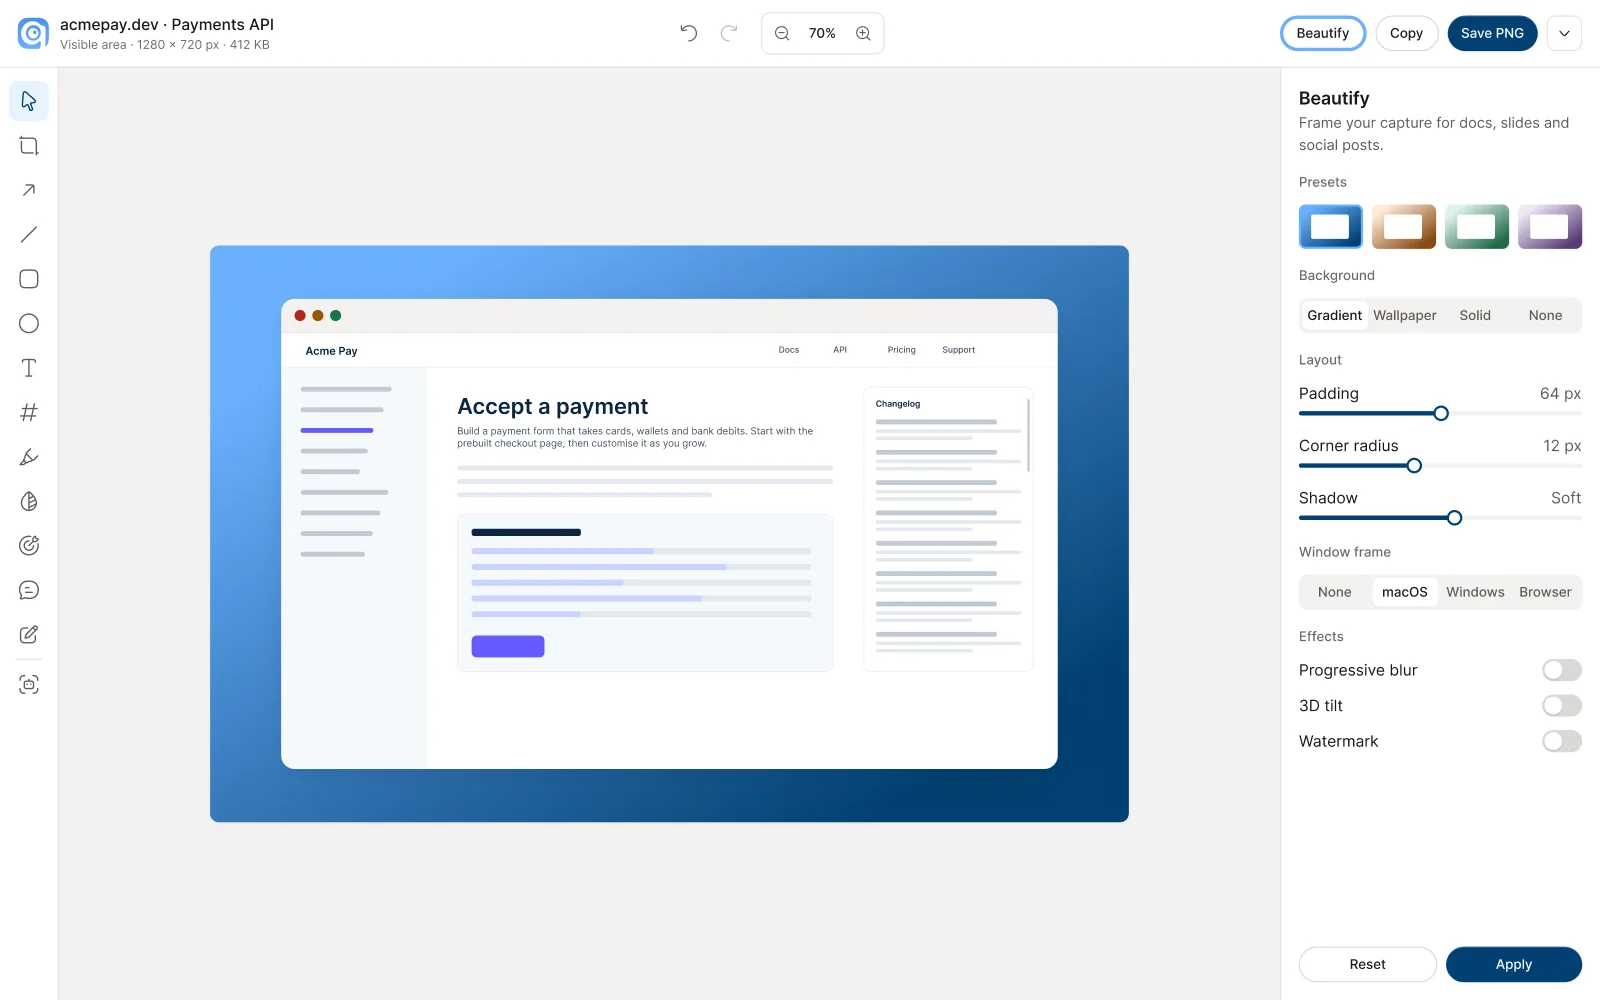Click the half-shaded leaf tool icon
The width and height of the screenshot is (1600, 1000).
[29, 501]
